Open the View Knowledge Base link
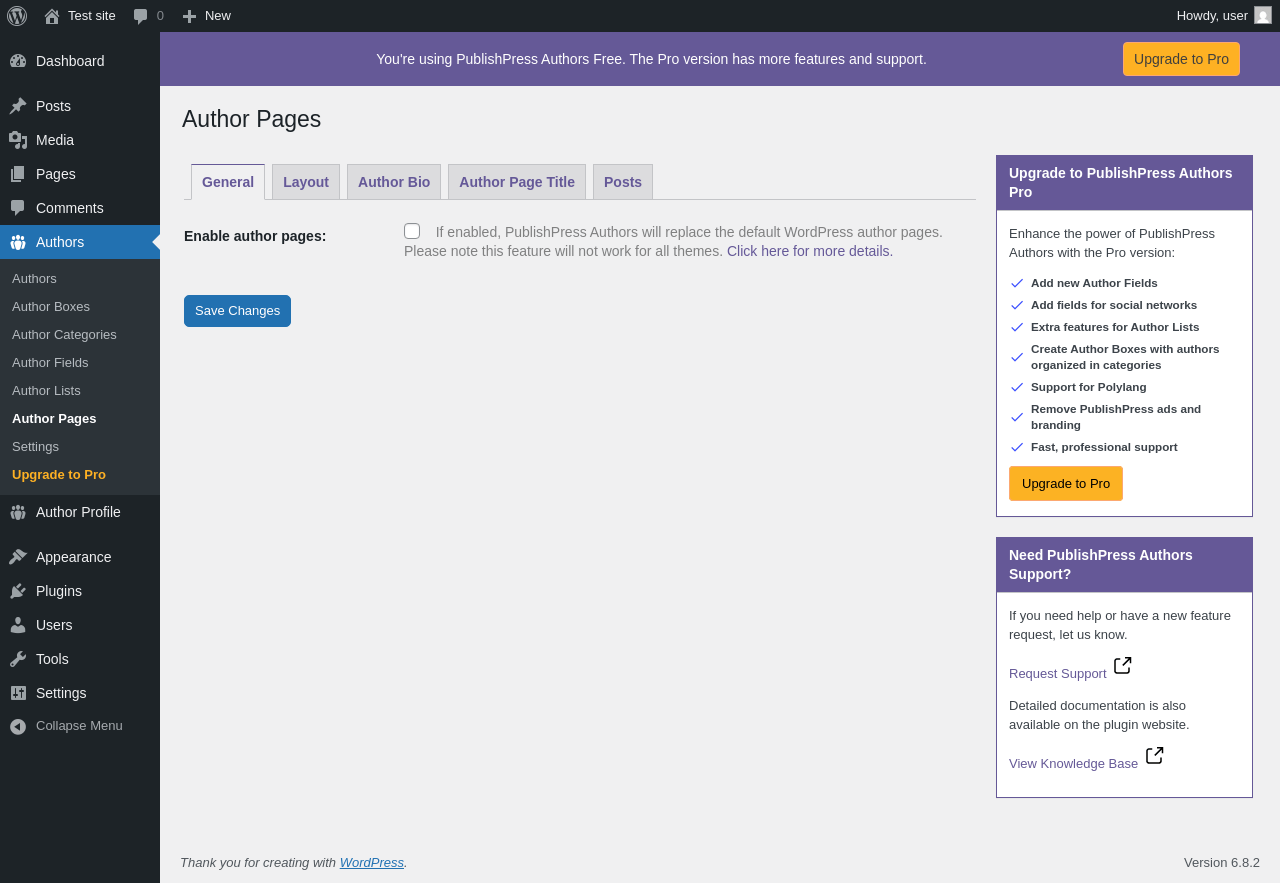Viewport: 1280px width, 883px height. coord(1073,763)
